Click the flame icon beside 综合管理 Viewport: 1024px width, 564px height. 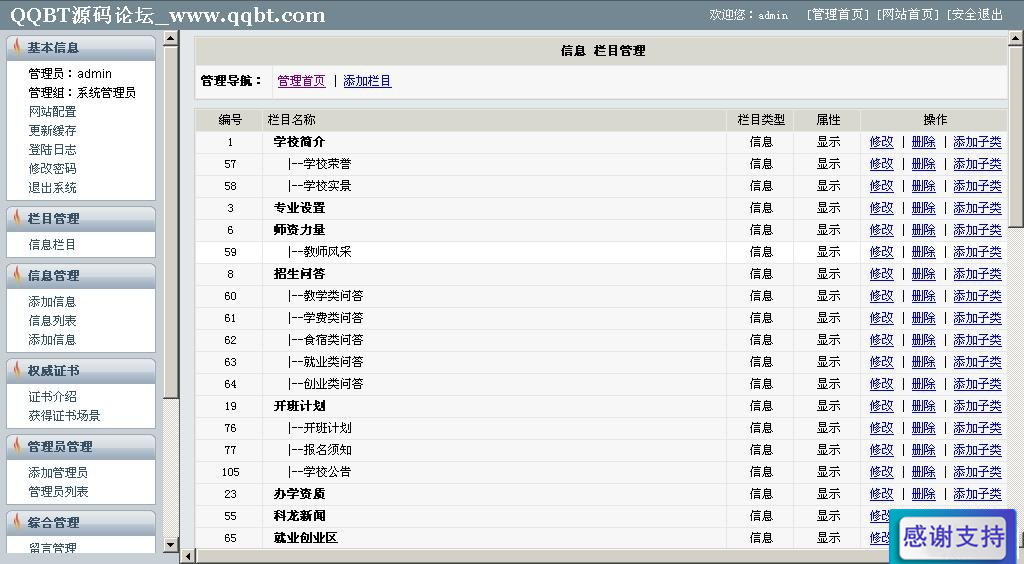point(16,522)
